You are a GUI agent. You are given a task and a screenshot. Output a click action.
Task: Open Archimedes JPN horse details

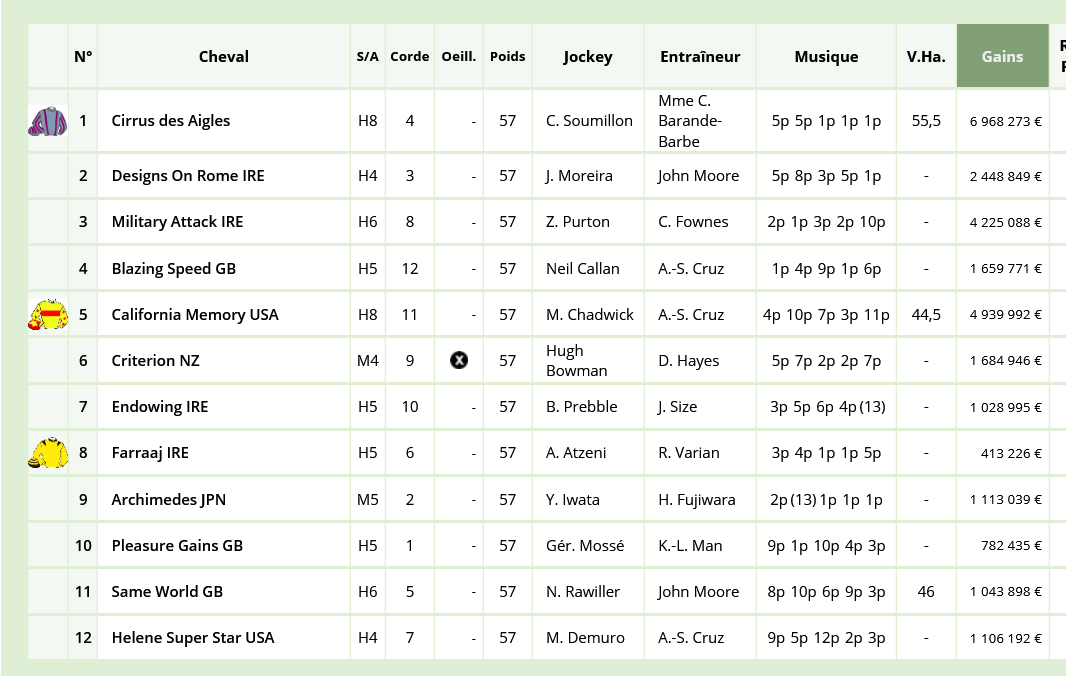point(169,500)
